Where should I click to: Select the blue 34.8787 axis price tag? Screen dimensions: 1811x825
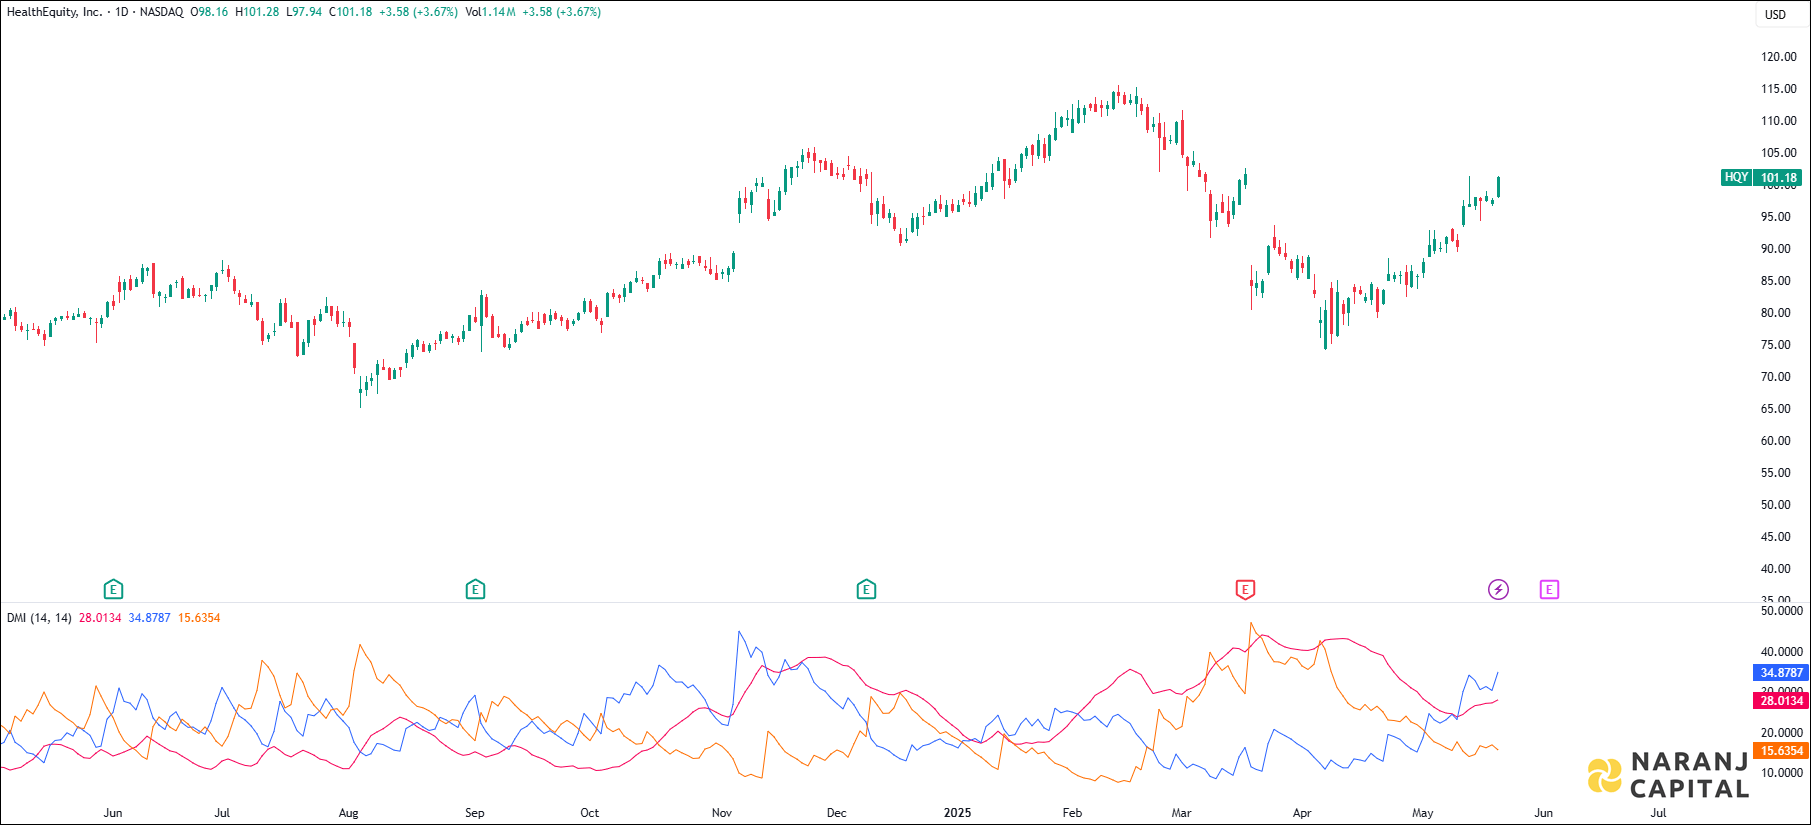tap(1781, 673)
